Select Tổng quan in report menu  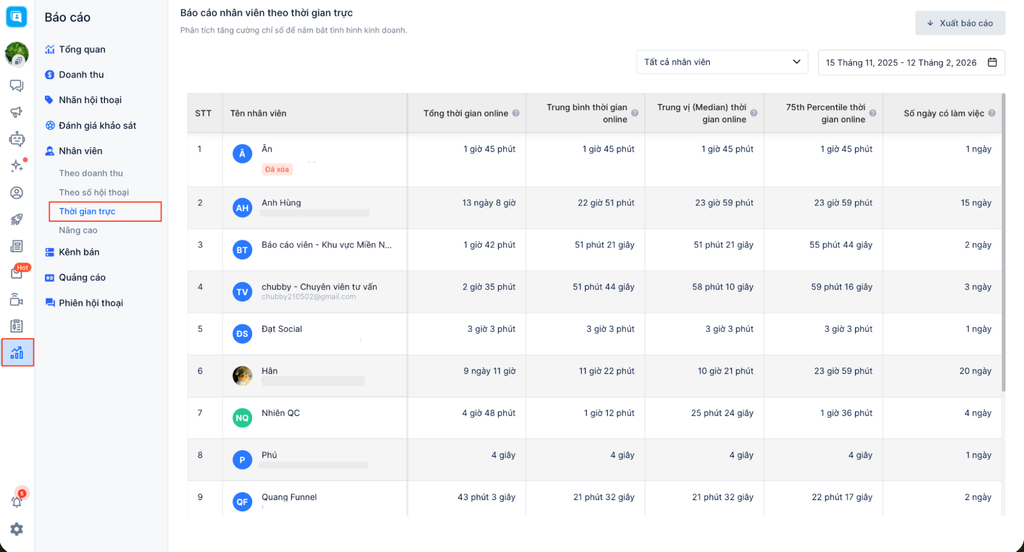(81, 49)
